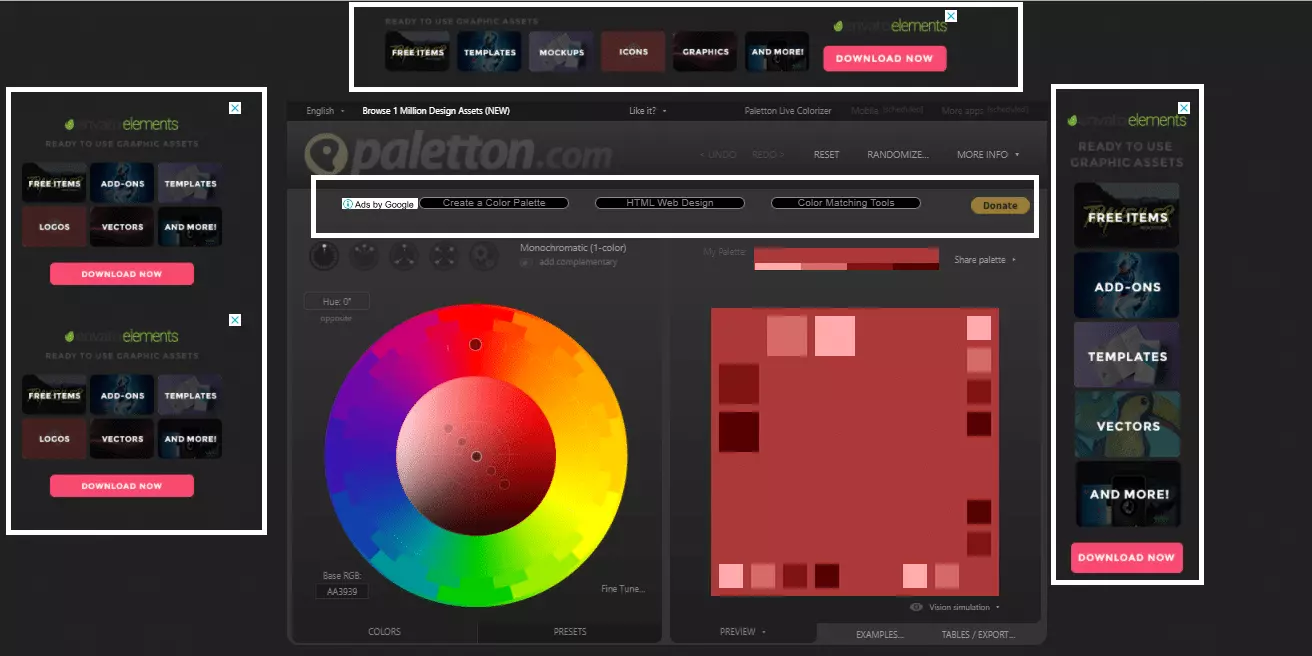Click Download Now in the right sidebar ad
The height and width of the screenshot is (656, 1312).
point(1126,557)
